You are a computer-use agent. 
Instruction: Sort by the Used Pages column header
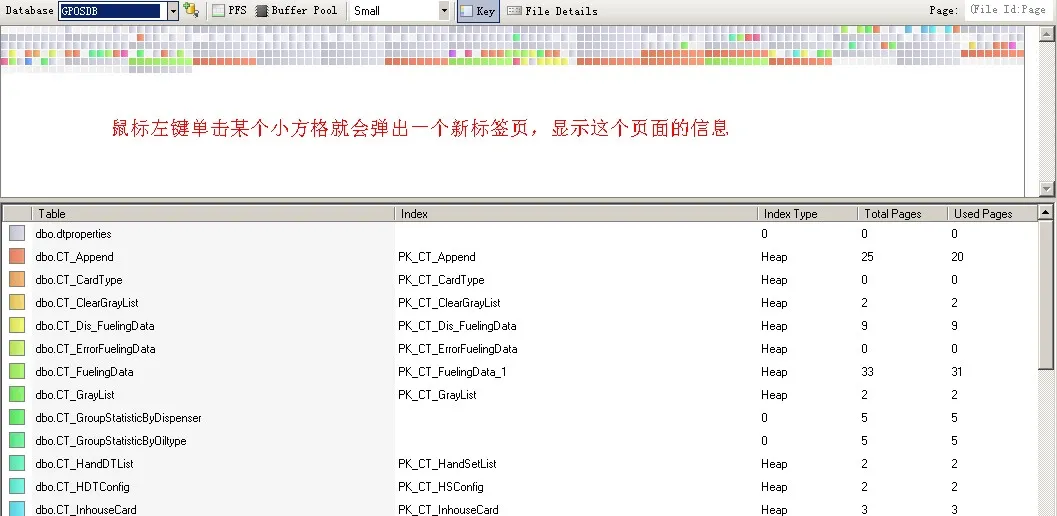pyautogui.click(x=992, y=214)
